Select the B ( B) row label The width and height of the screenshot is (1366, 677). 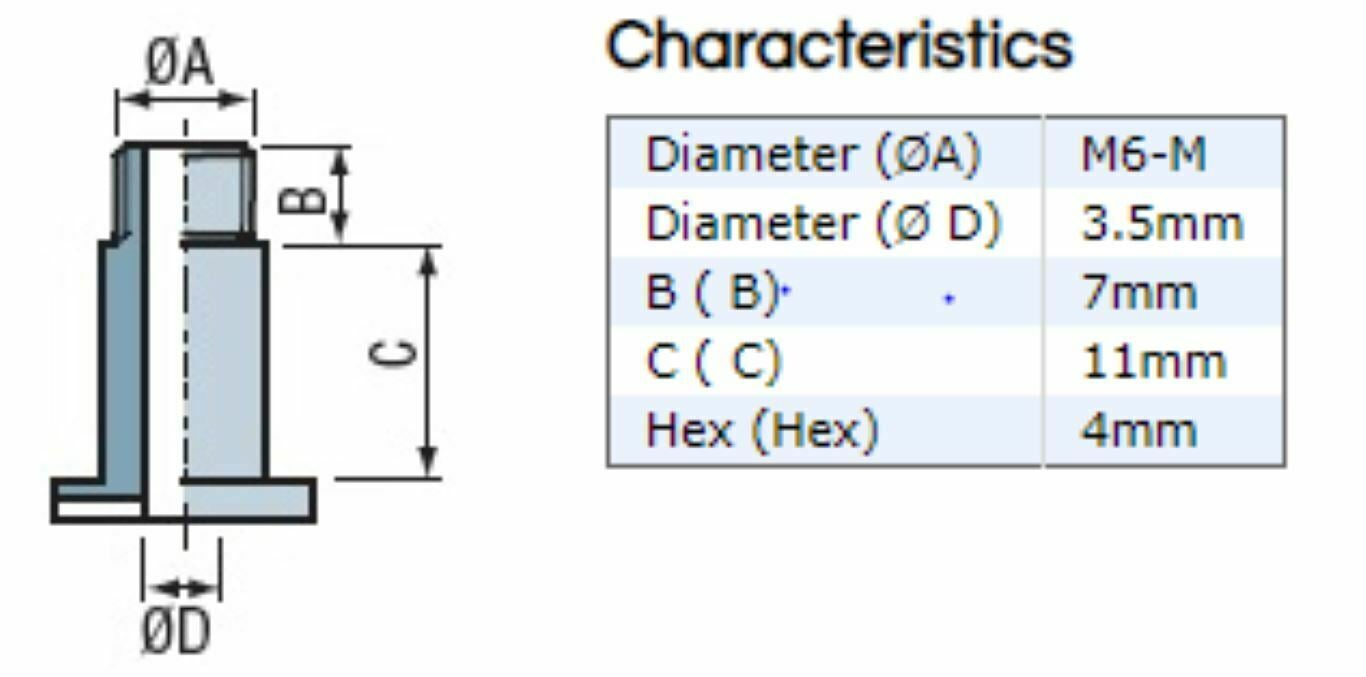pos(712,293)
